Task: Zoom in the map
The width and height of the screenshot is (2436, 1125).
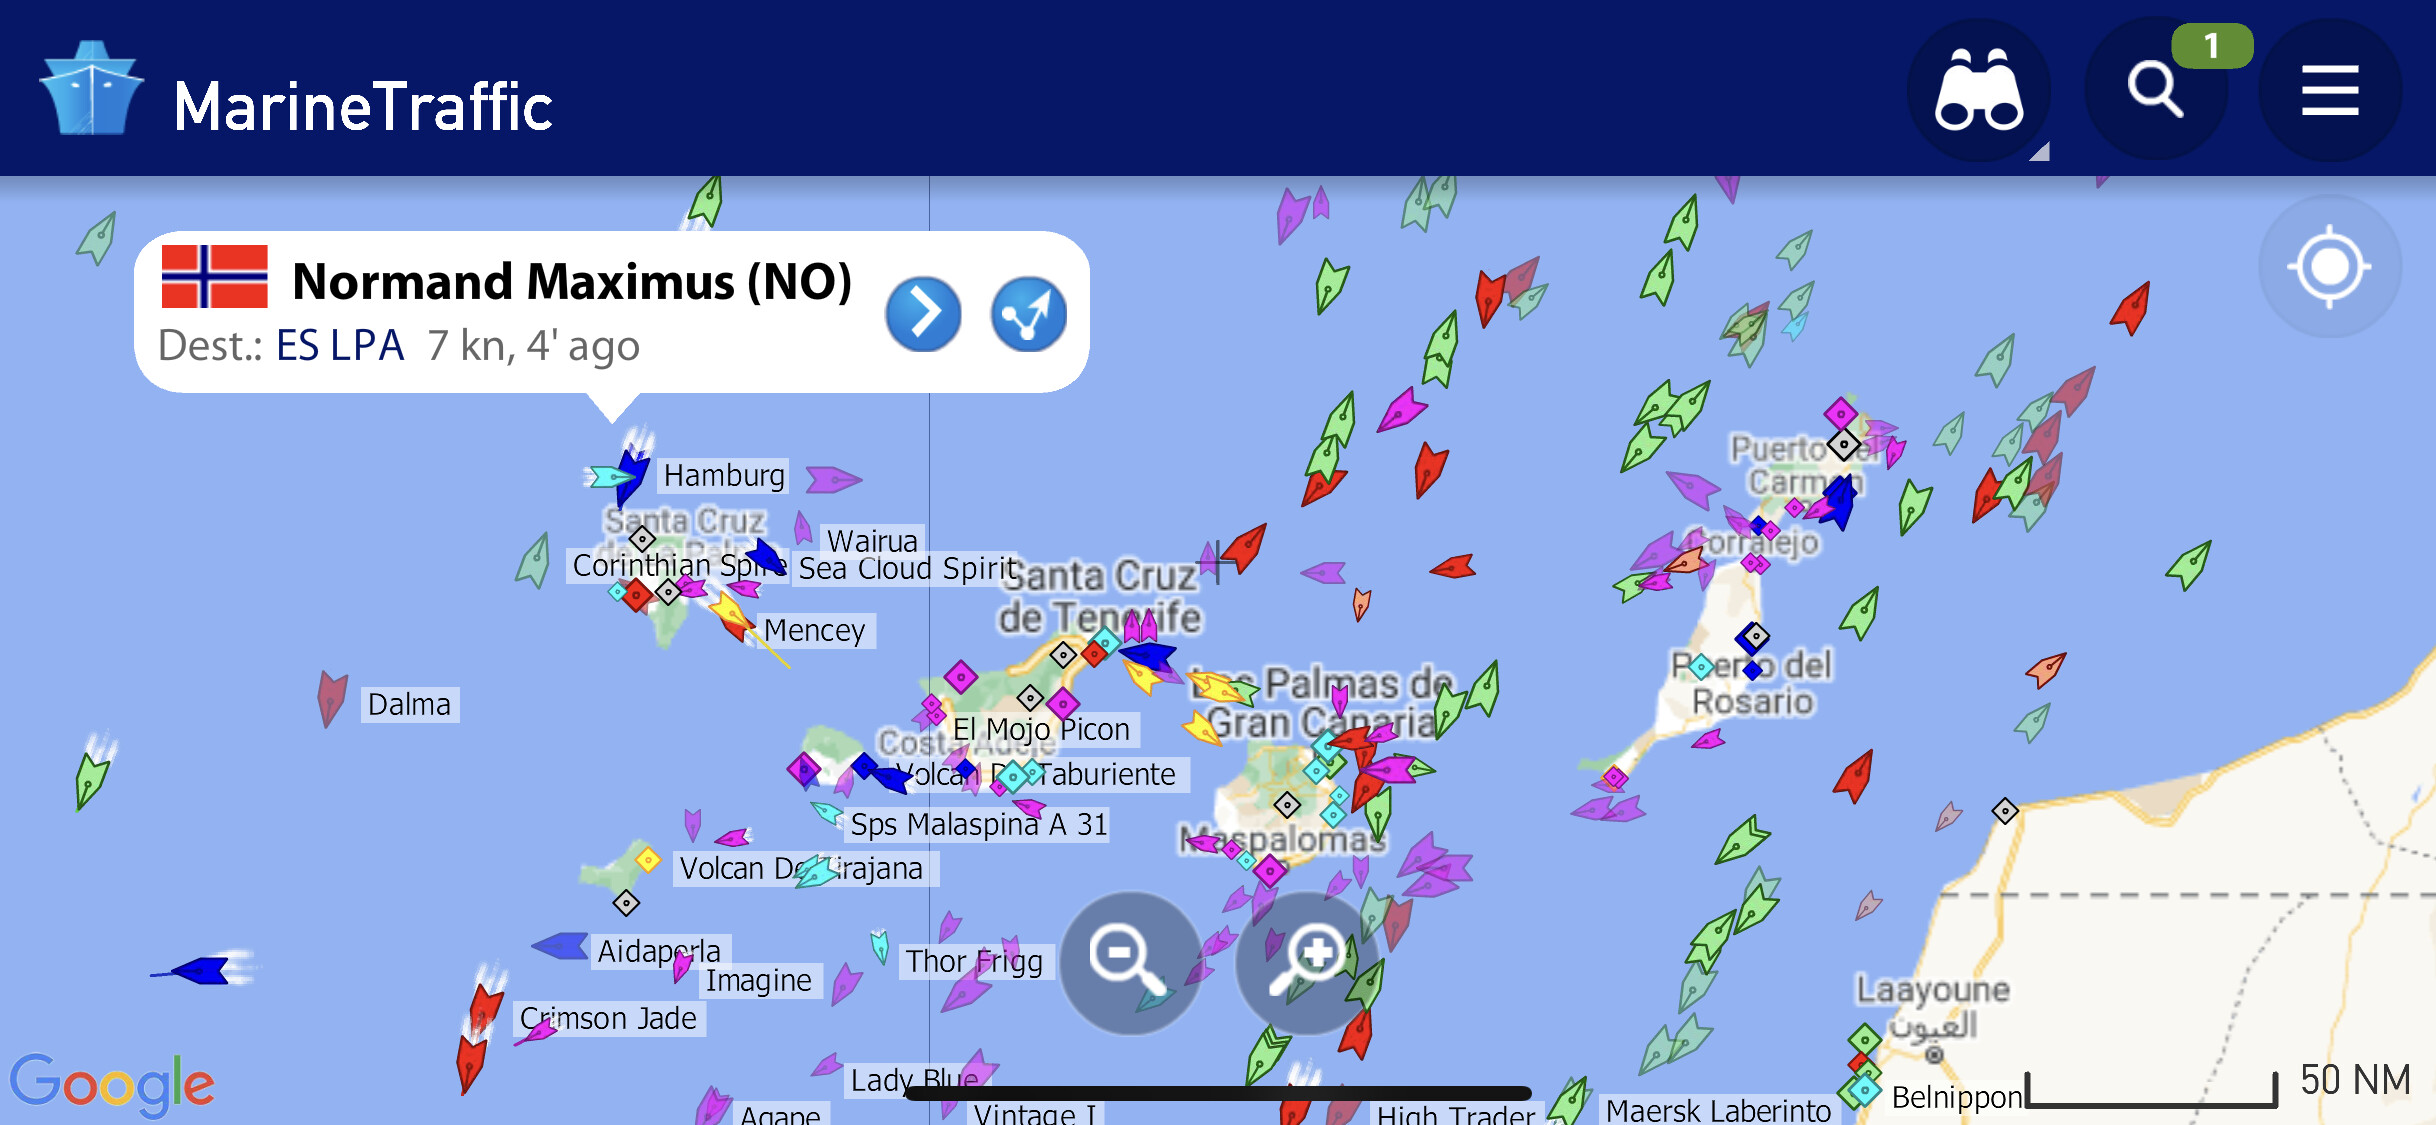Action: click(x=1306, y=962)
